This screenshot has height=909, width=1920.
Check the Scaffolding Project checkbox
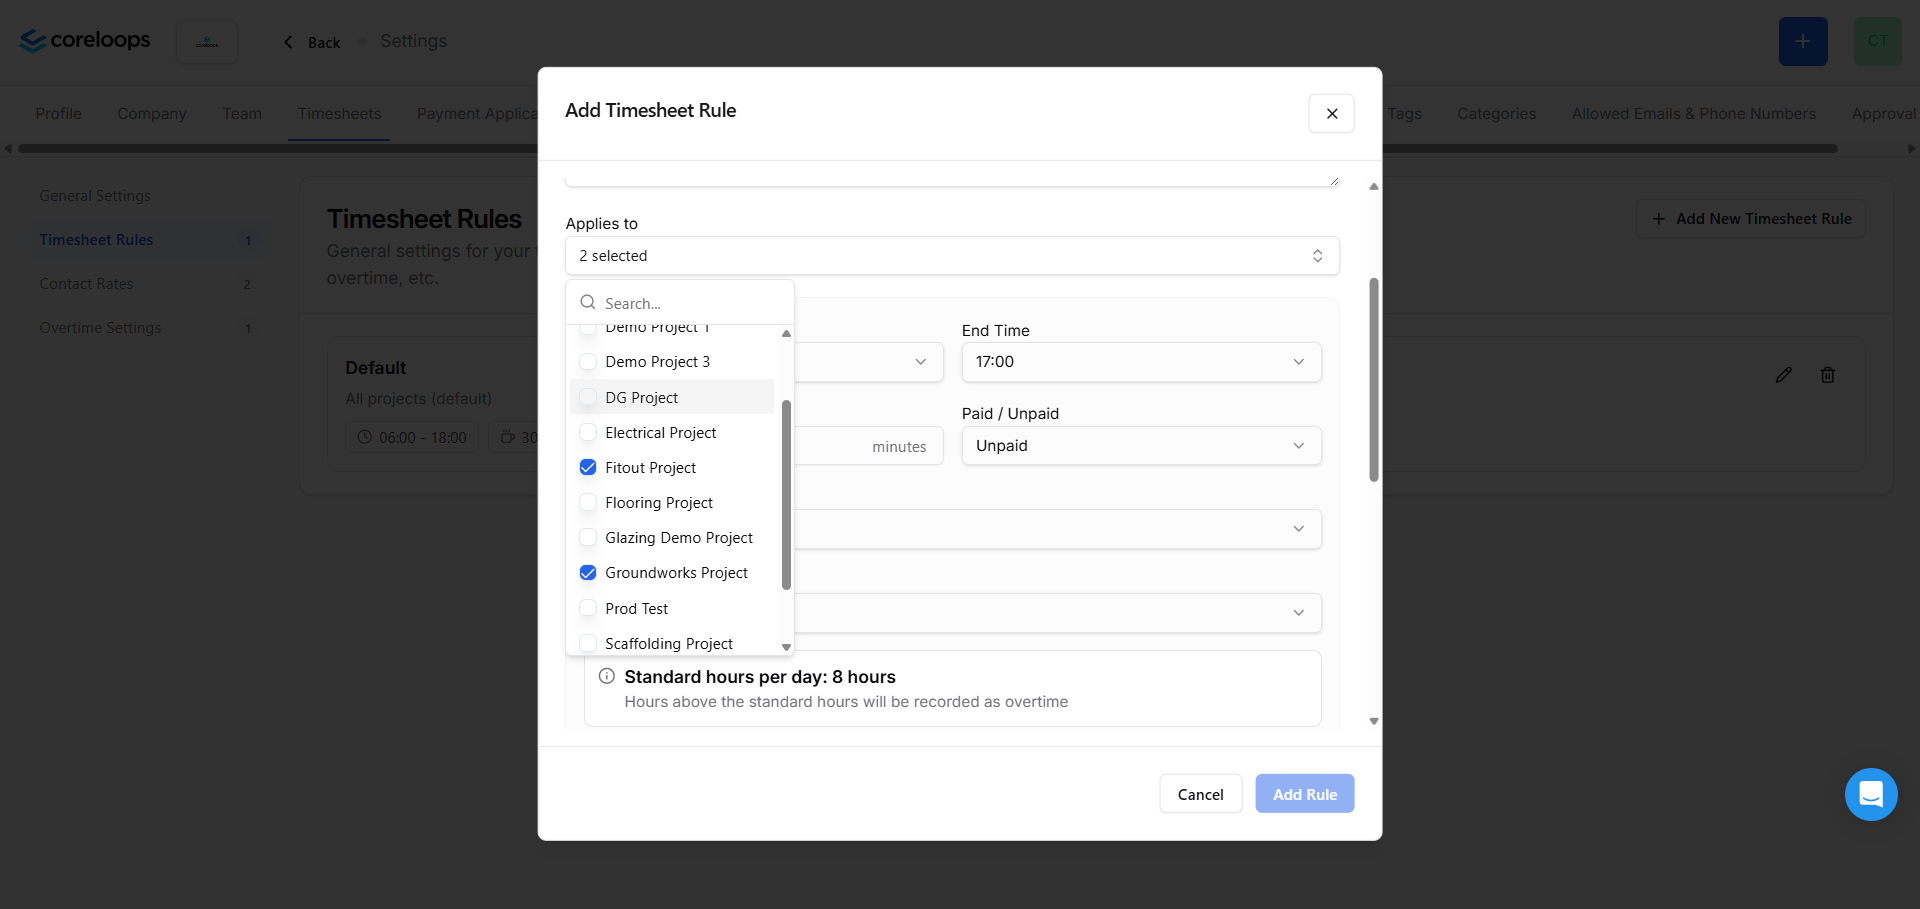click(x=588, y=643)
